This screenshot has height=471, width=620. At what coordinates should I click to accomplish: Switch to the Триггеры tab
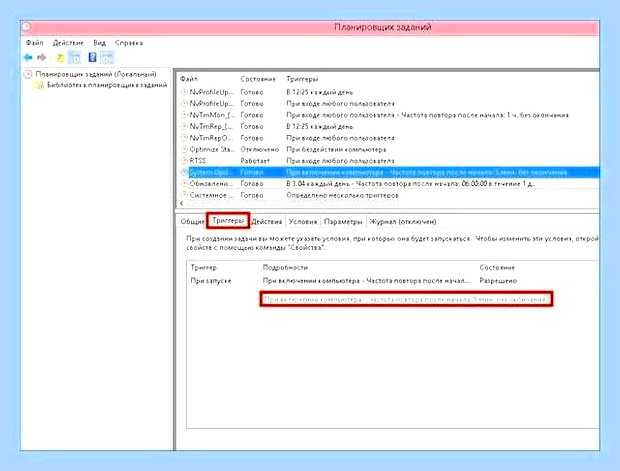click(x=228, y=221)
